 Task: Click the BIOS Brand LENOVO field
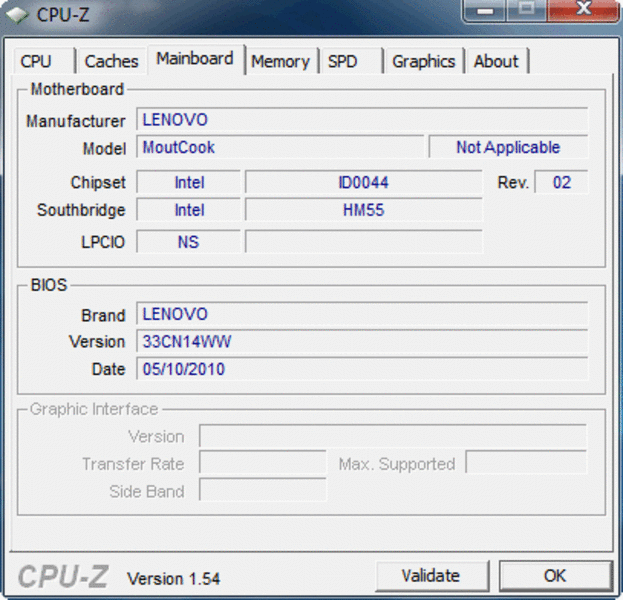362,314
